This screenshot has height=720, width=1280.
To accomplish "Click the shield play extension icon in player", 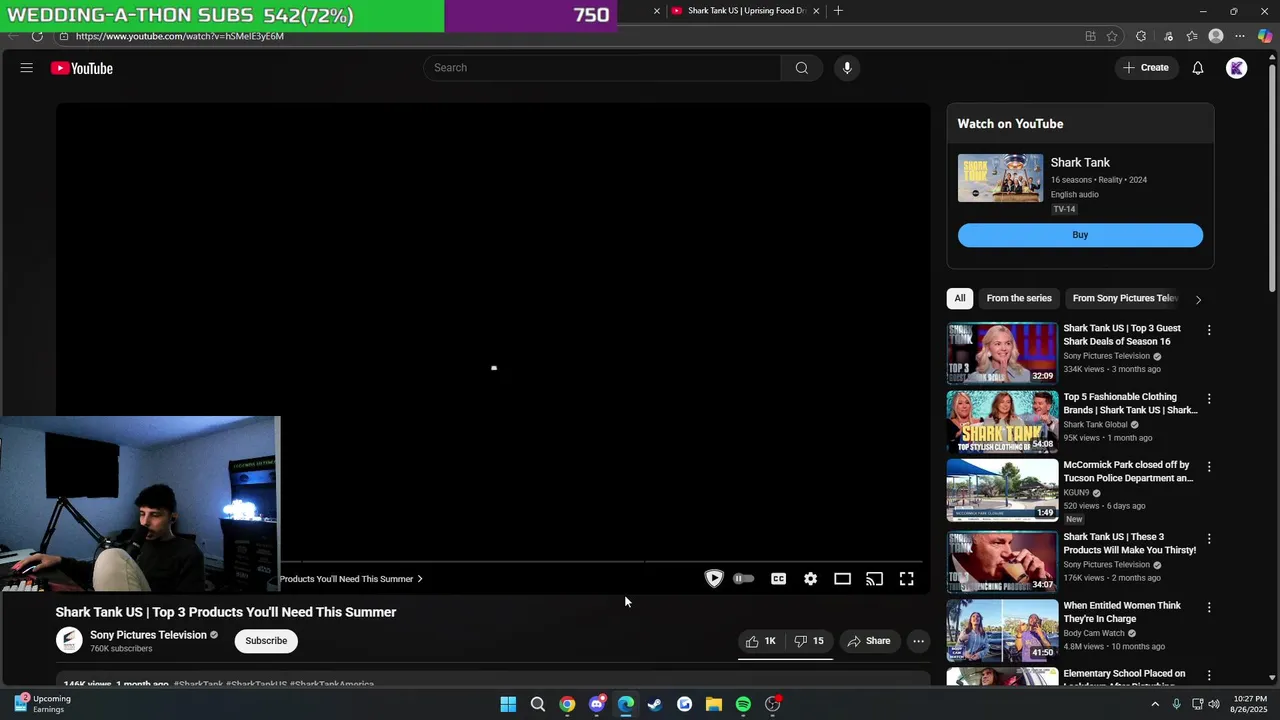I will [714, 579].
